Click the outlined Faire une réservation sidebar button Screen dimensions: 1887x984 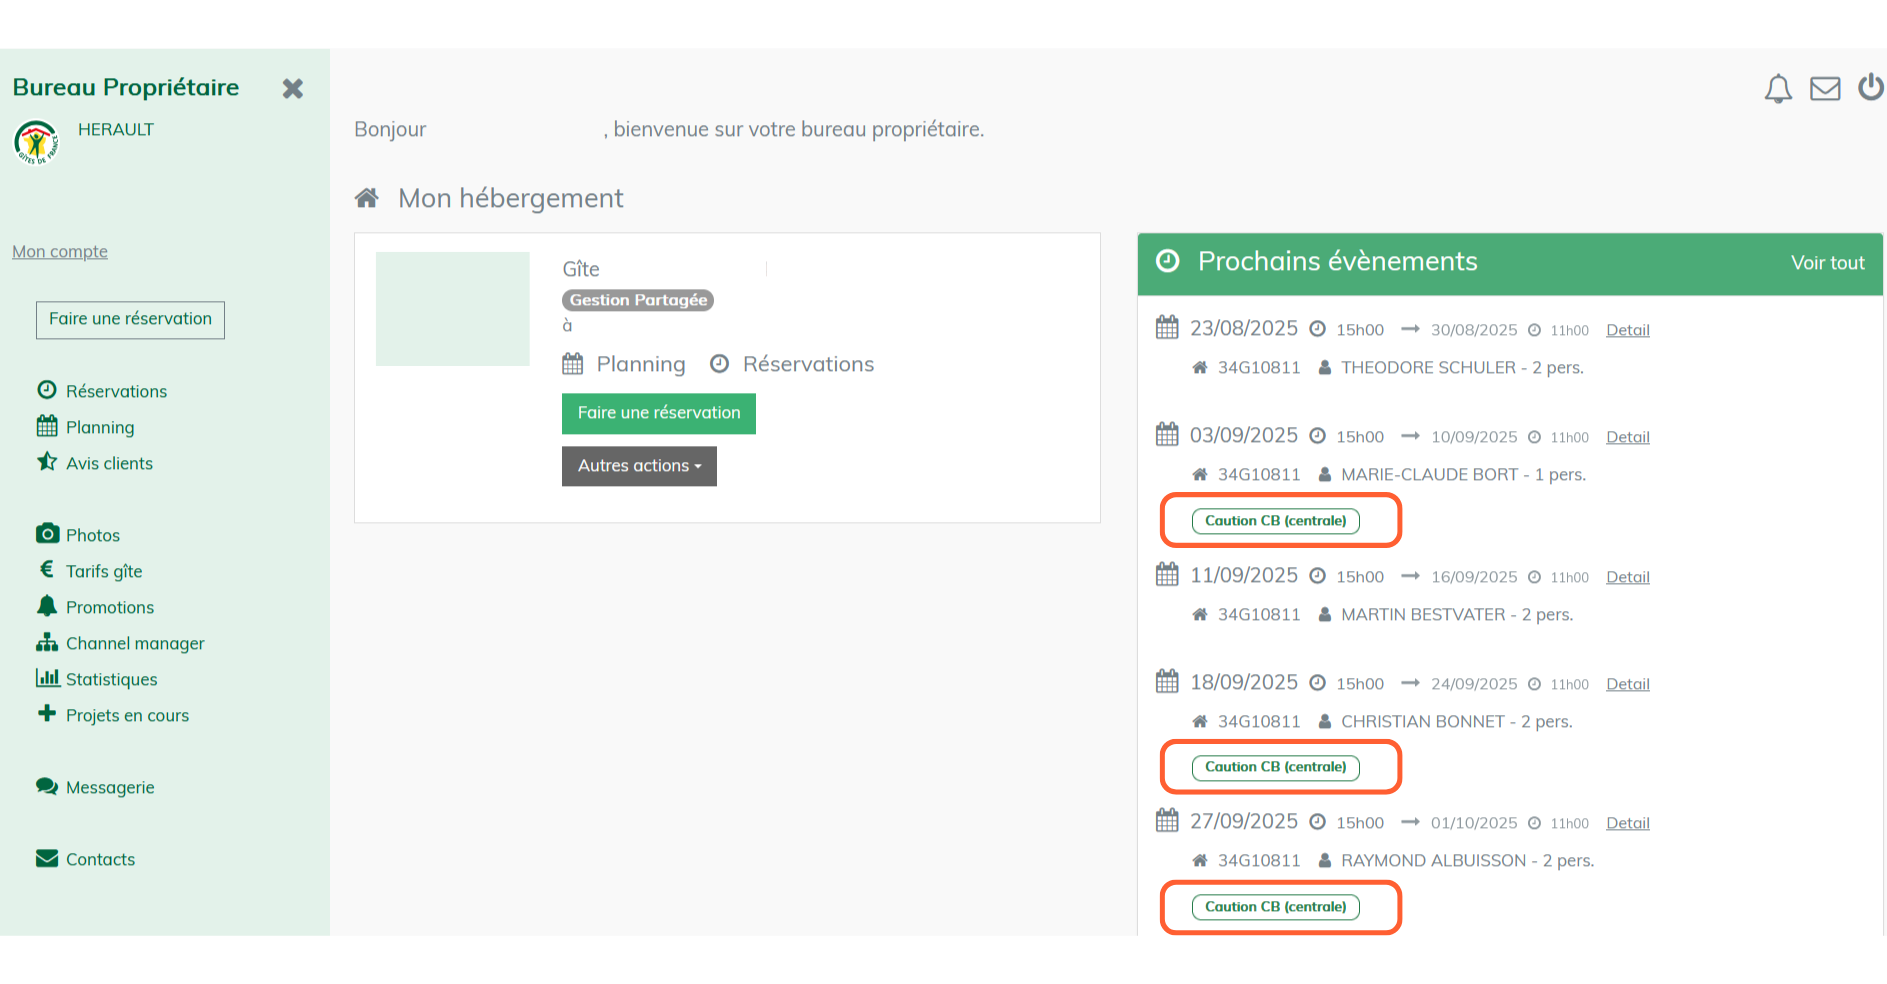click(x=130, y=320)
